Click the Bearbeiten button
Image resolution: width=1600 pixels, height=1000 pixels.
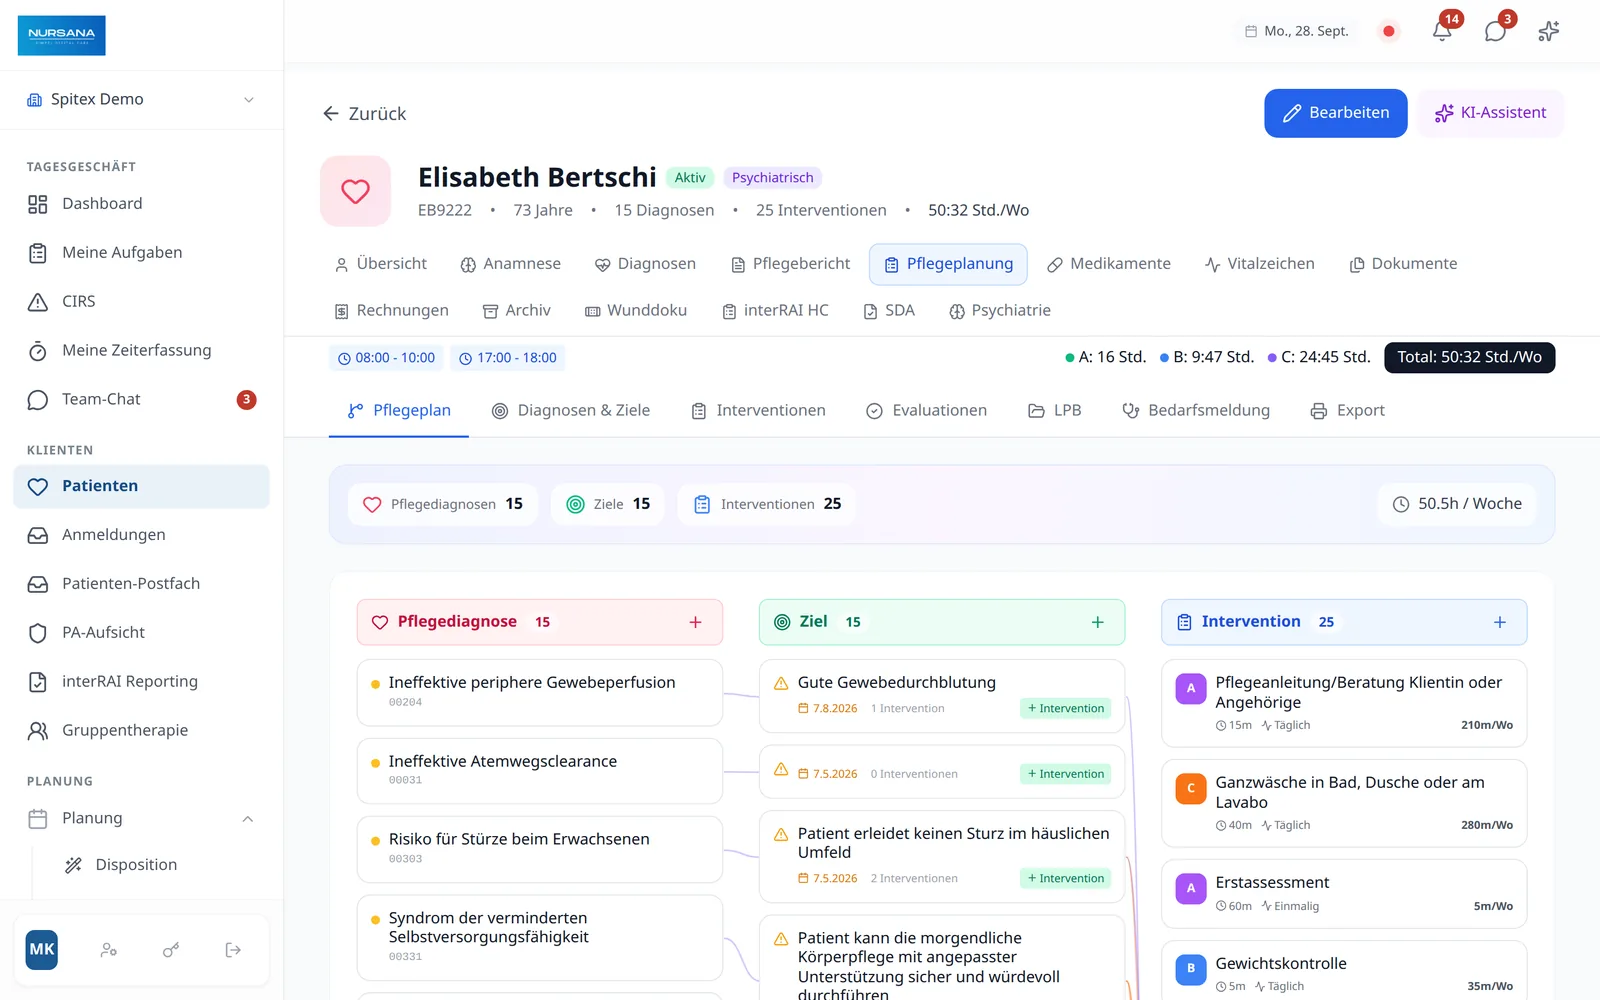[1335, 113]
